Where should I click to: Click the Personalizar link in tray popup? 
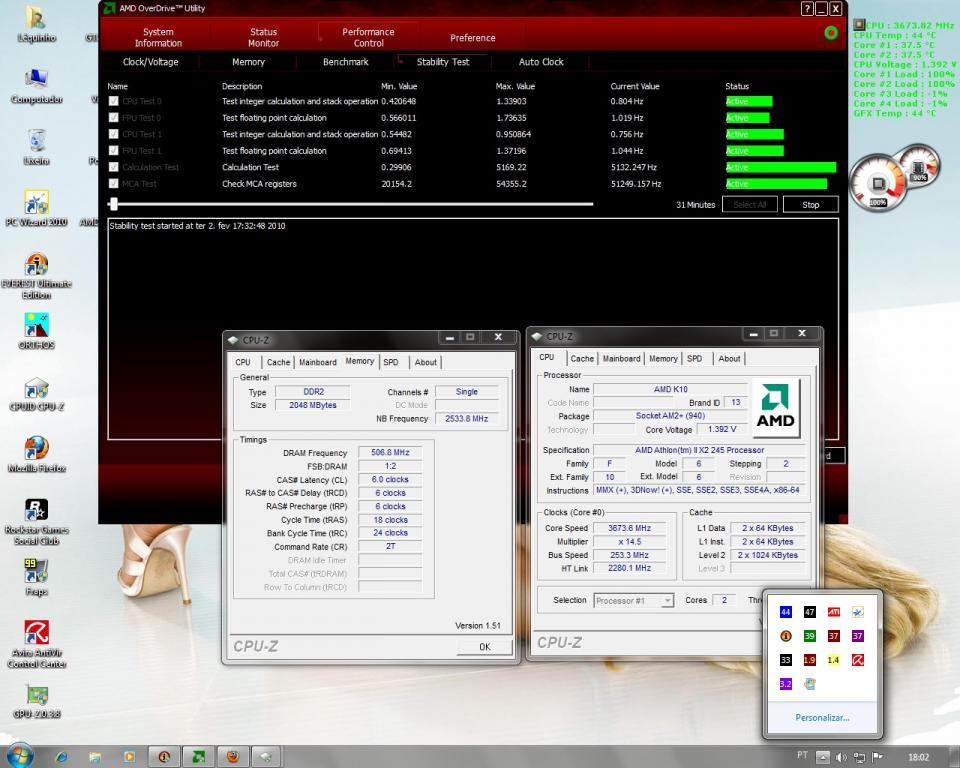822,717
